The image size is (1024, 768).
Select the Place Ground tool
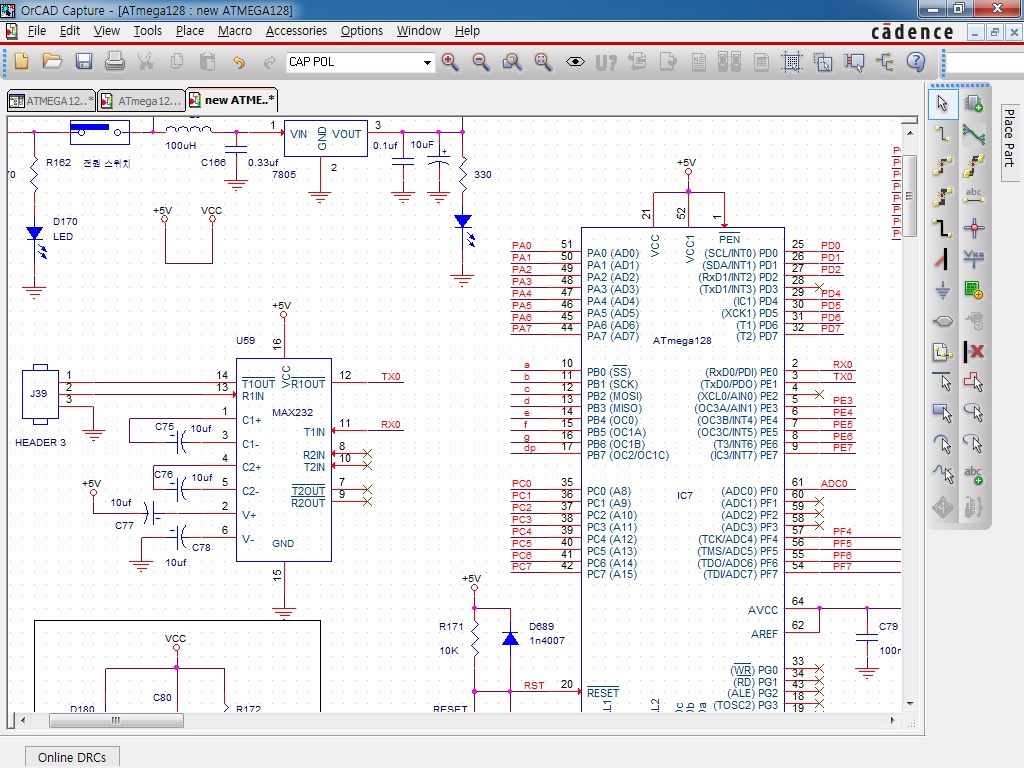tap(942, 289)
